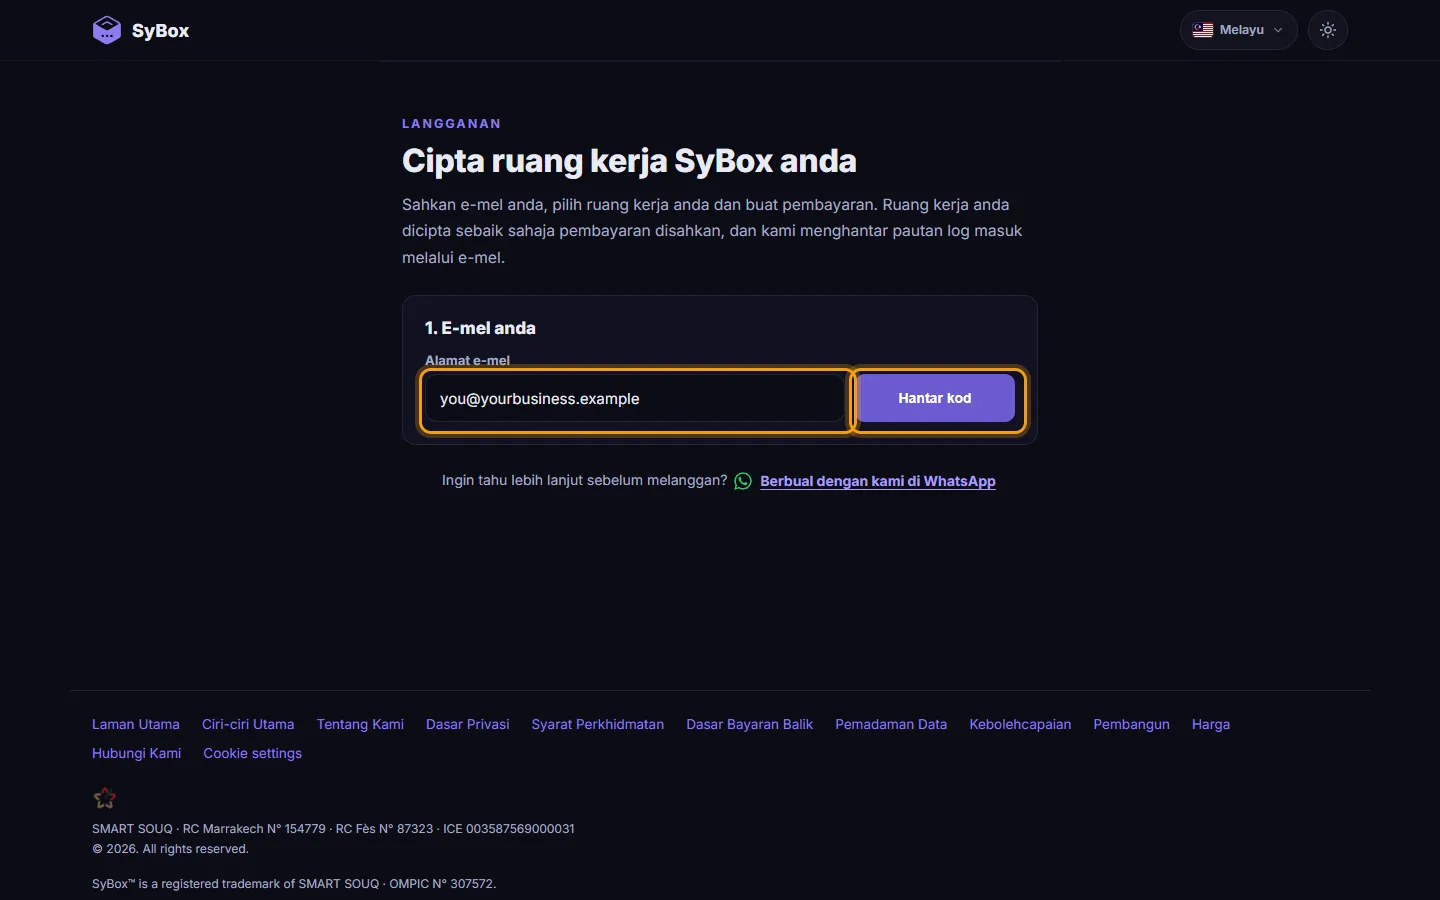Open the Melayu language dropdown
This screenshot has width=1440, height=900.
pyautogui.click(x=1238, y=30)
